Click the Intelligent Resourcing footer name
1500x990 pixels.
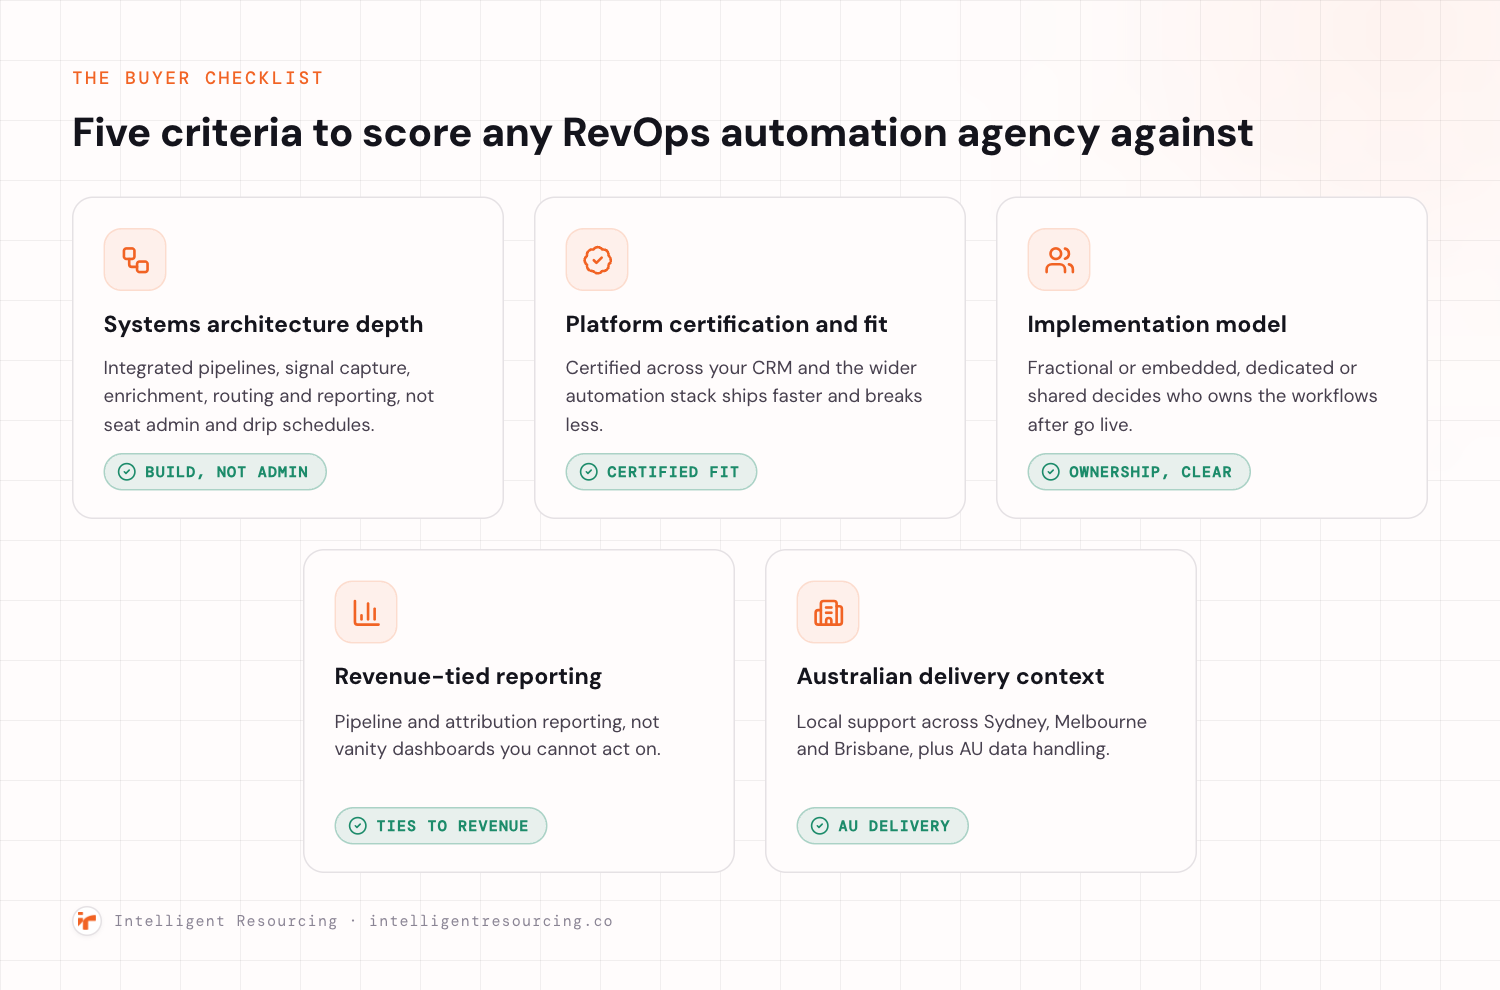pyautogui.click(x=226, y=921)
